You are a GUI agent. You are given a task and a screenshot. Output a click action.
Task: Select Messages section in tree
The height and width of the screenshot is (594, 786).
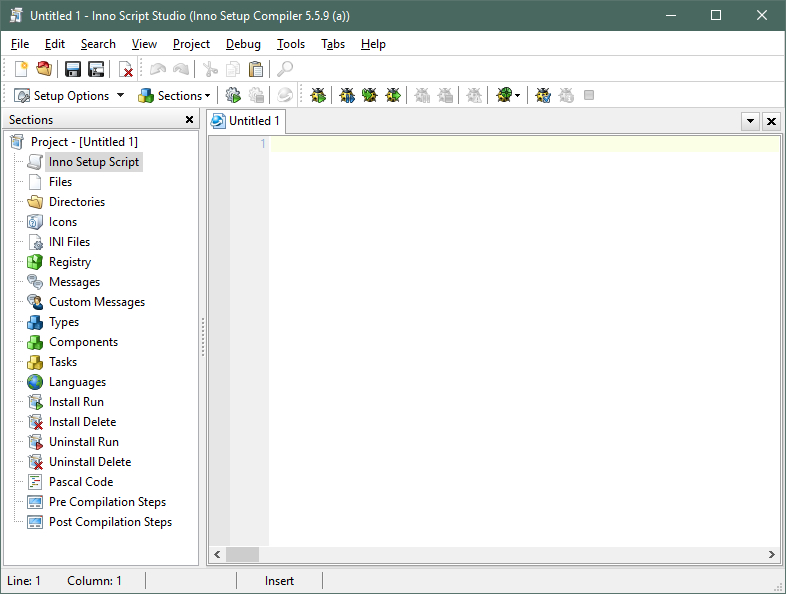75,282
